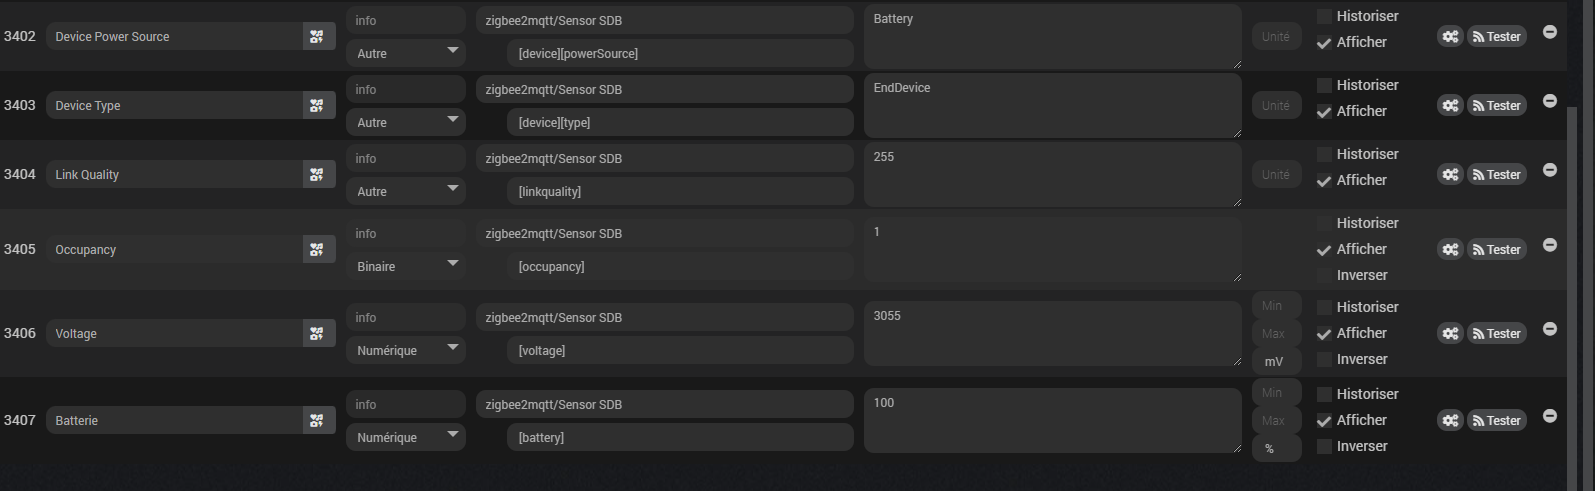The image size is (1595, 491).
Task: Remove the Device Power Source command
Action: (x=1550, y=32)
